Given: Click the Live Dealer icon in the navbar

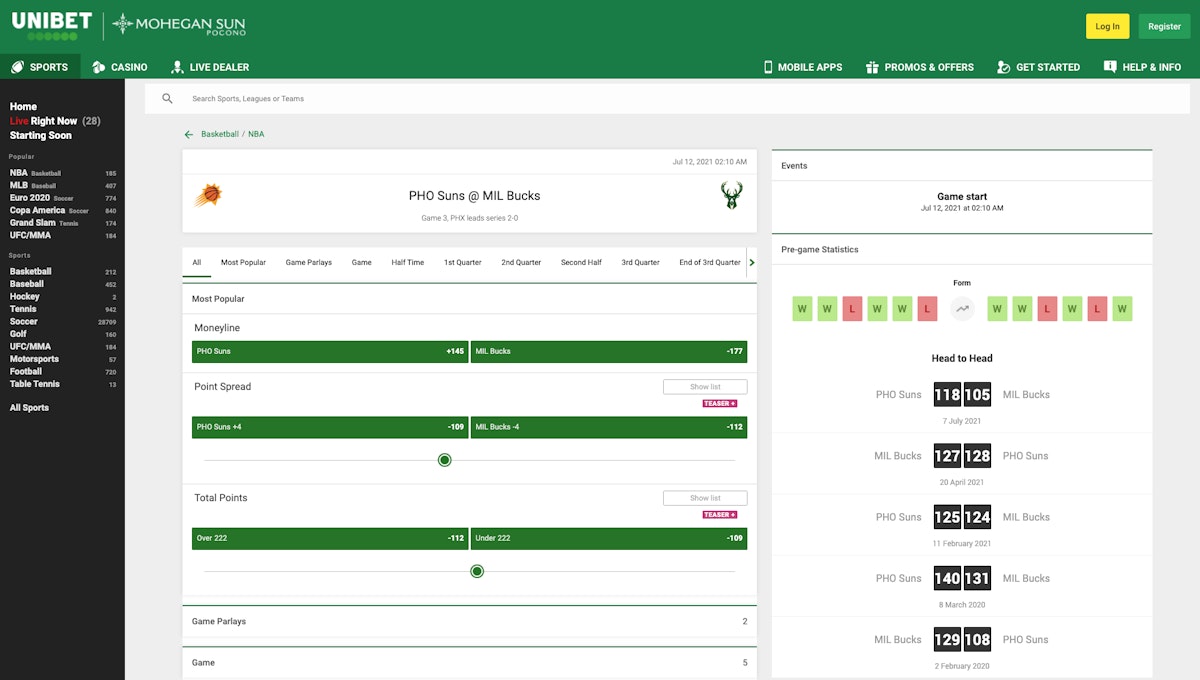Looking at the screenshot, I should 177,67.
